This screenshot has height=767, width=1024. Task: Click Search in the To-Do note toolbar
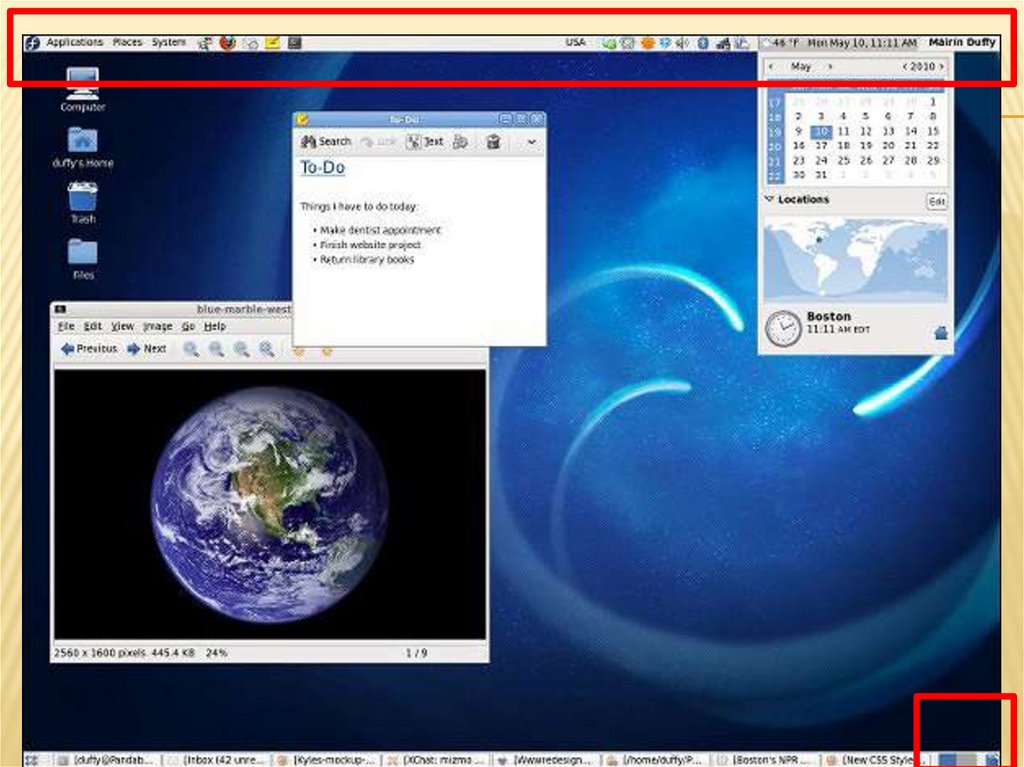pyautogui.click(x=327, y=141)
